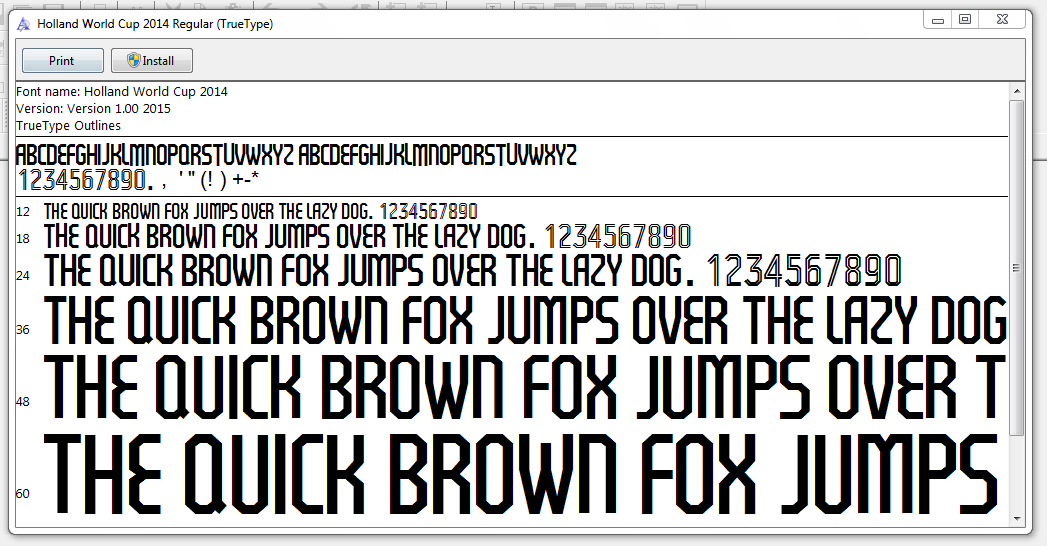Image resolution: width=1047 pixels, height=546 pixels.
Task: Close the Holland World Cup font window
Action: (x=1002, y=20)
